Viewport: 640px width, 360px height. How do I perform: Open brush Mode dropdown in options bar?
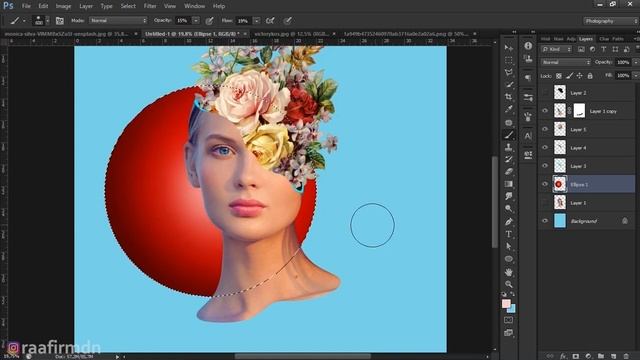[x=118, y=20]
